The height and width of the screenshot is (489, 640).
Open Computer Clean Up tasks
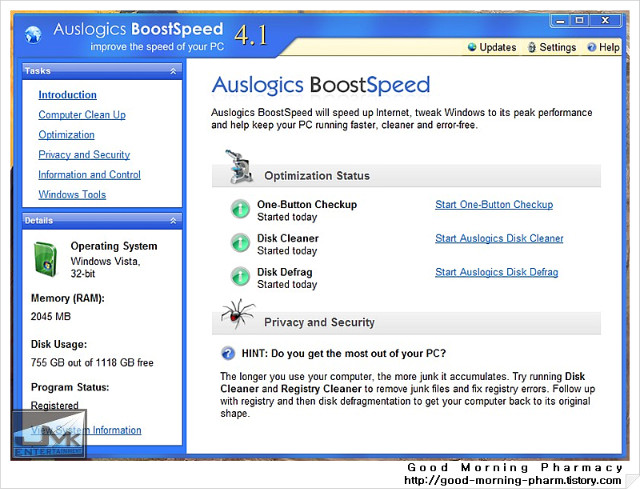click(x=82, y=115)
